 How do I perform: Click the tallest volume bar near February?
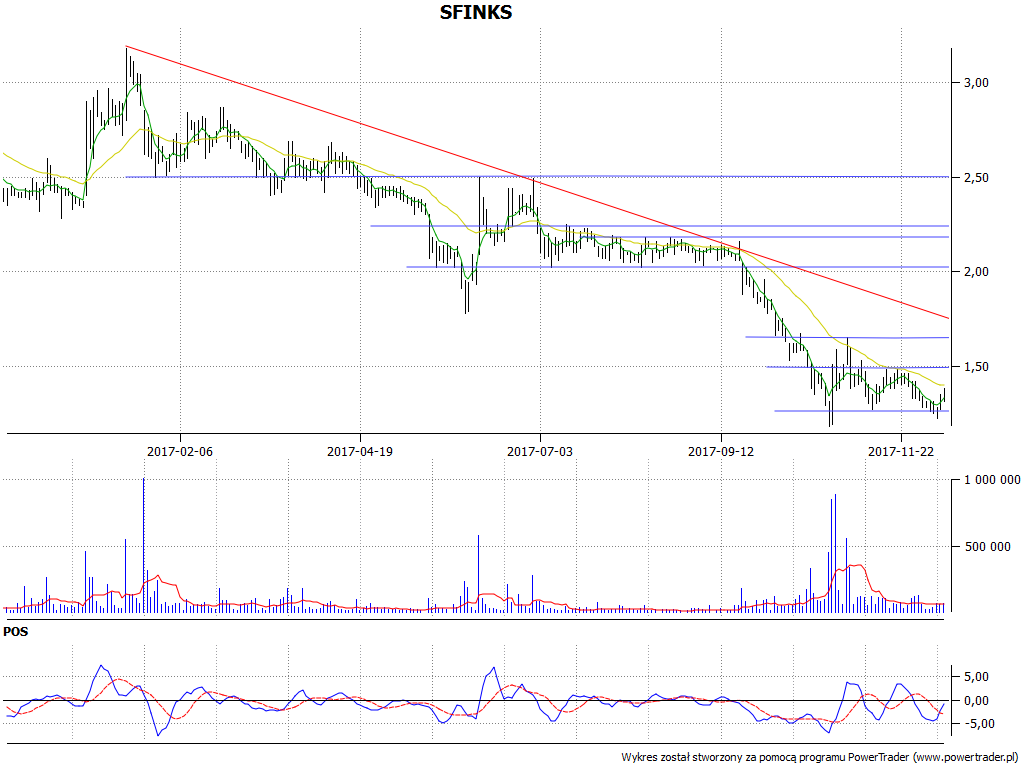(144, 545)
